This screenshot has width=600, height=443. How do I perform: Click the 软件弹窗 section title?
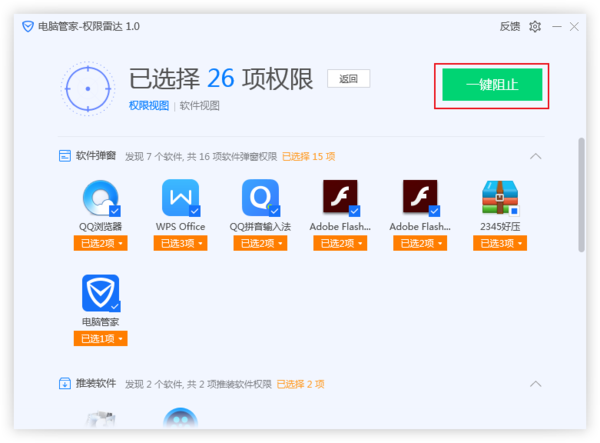(x=96, y=156)
